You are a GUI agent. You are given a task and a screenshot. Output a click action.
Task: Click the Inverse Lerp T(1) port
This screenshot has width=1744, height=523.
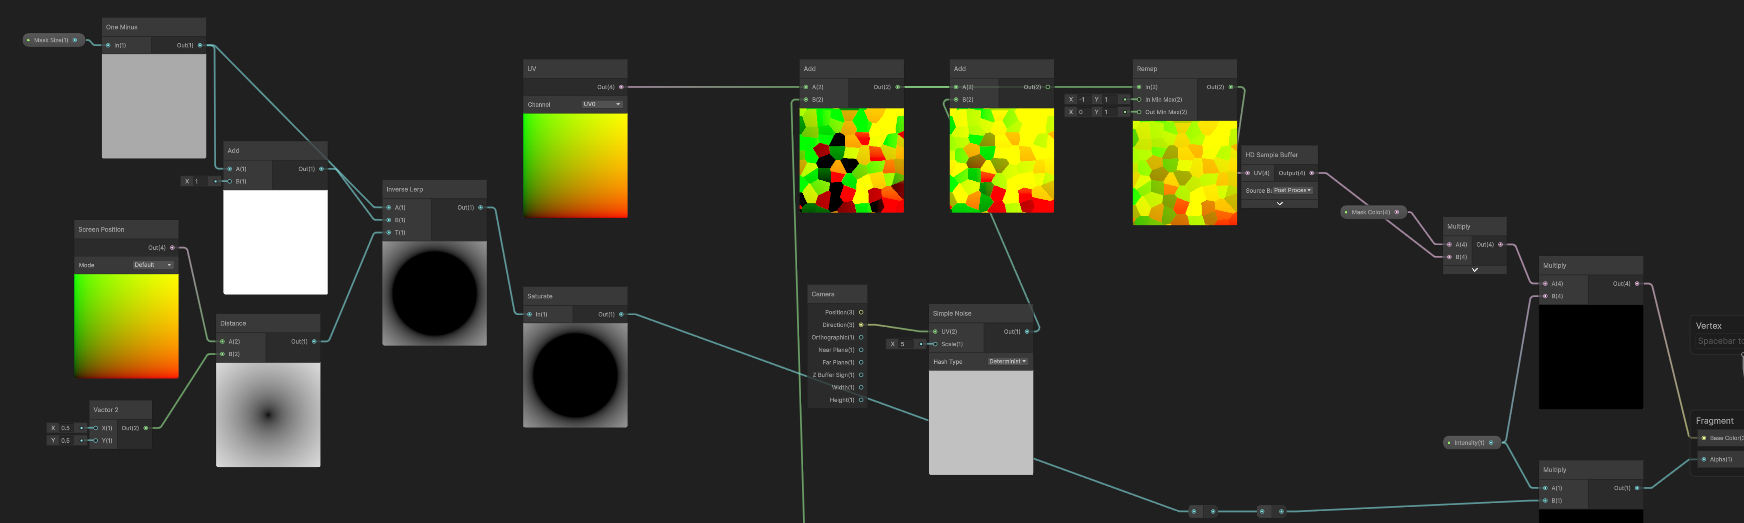click(388, 232)
